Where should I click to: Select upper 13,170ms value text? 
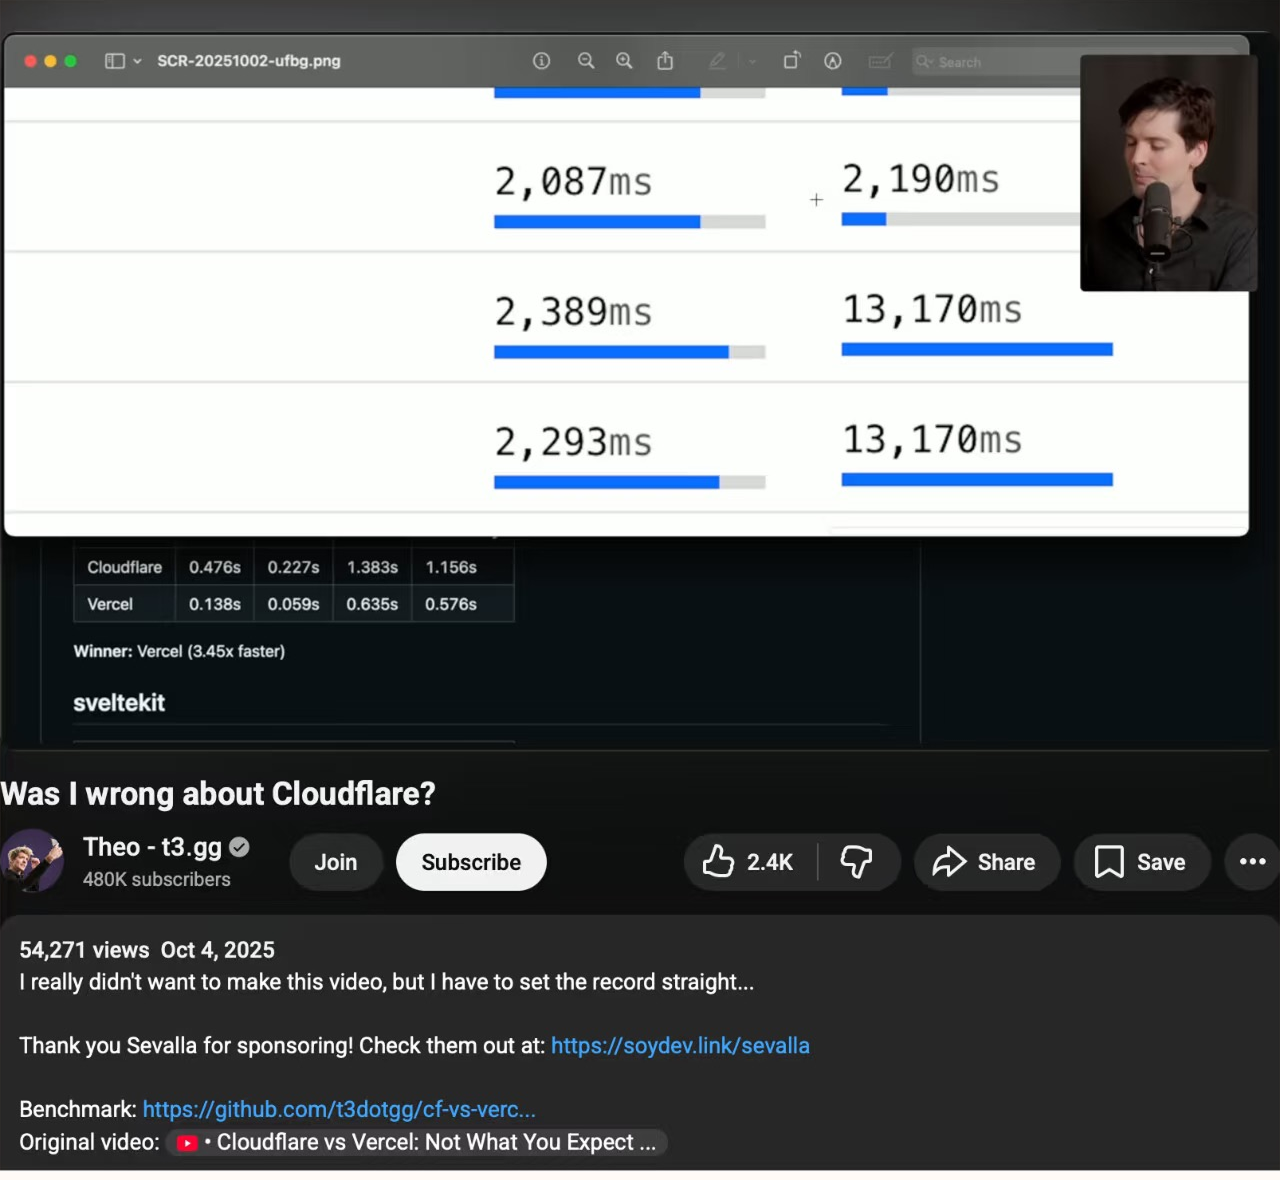click(932, 310)
